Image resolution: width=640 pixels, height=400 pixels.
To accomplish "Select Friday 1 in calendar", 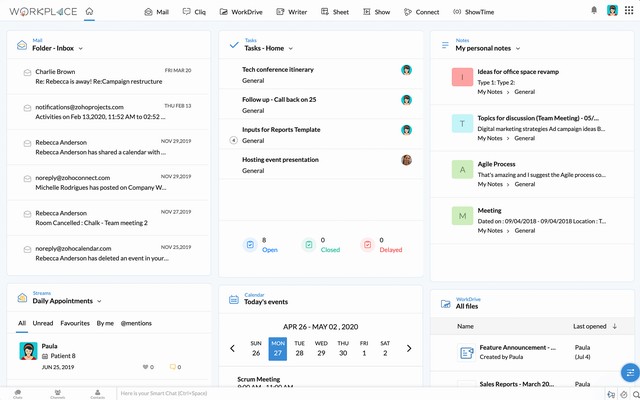I will coord(364,349).
